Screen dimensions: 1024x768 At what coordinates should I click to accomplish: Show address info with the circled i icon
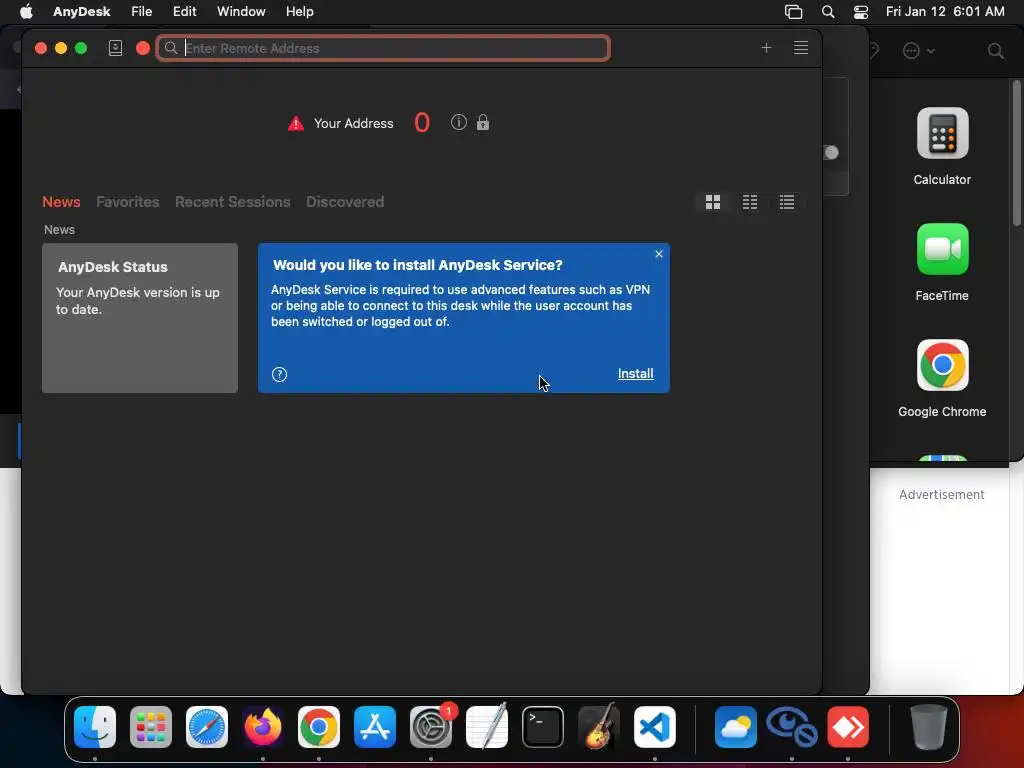[458, 122]
